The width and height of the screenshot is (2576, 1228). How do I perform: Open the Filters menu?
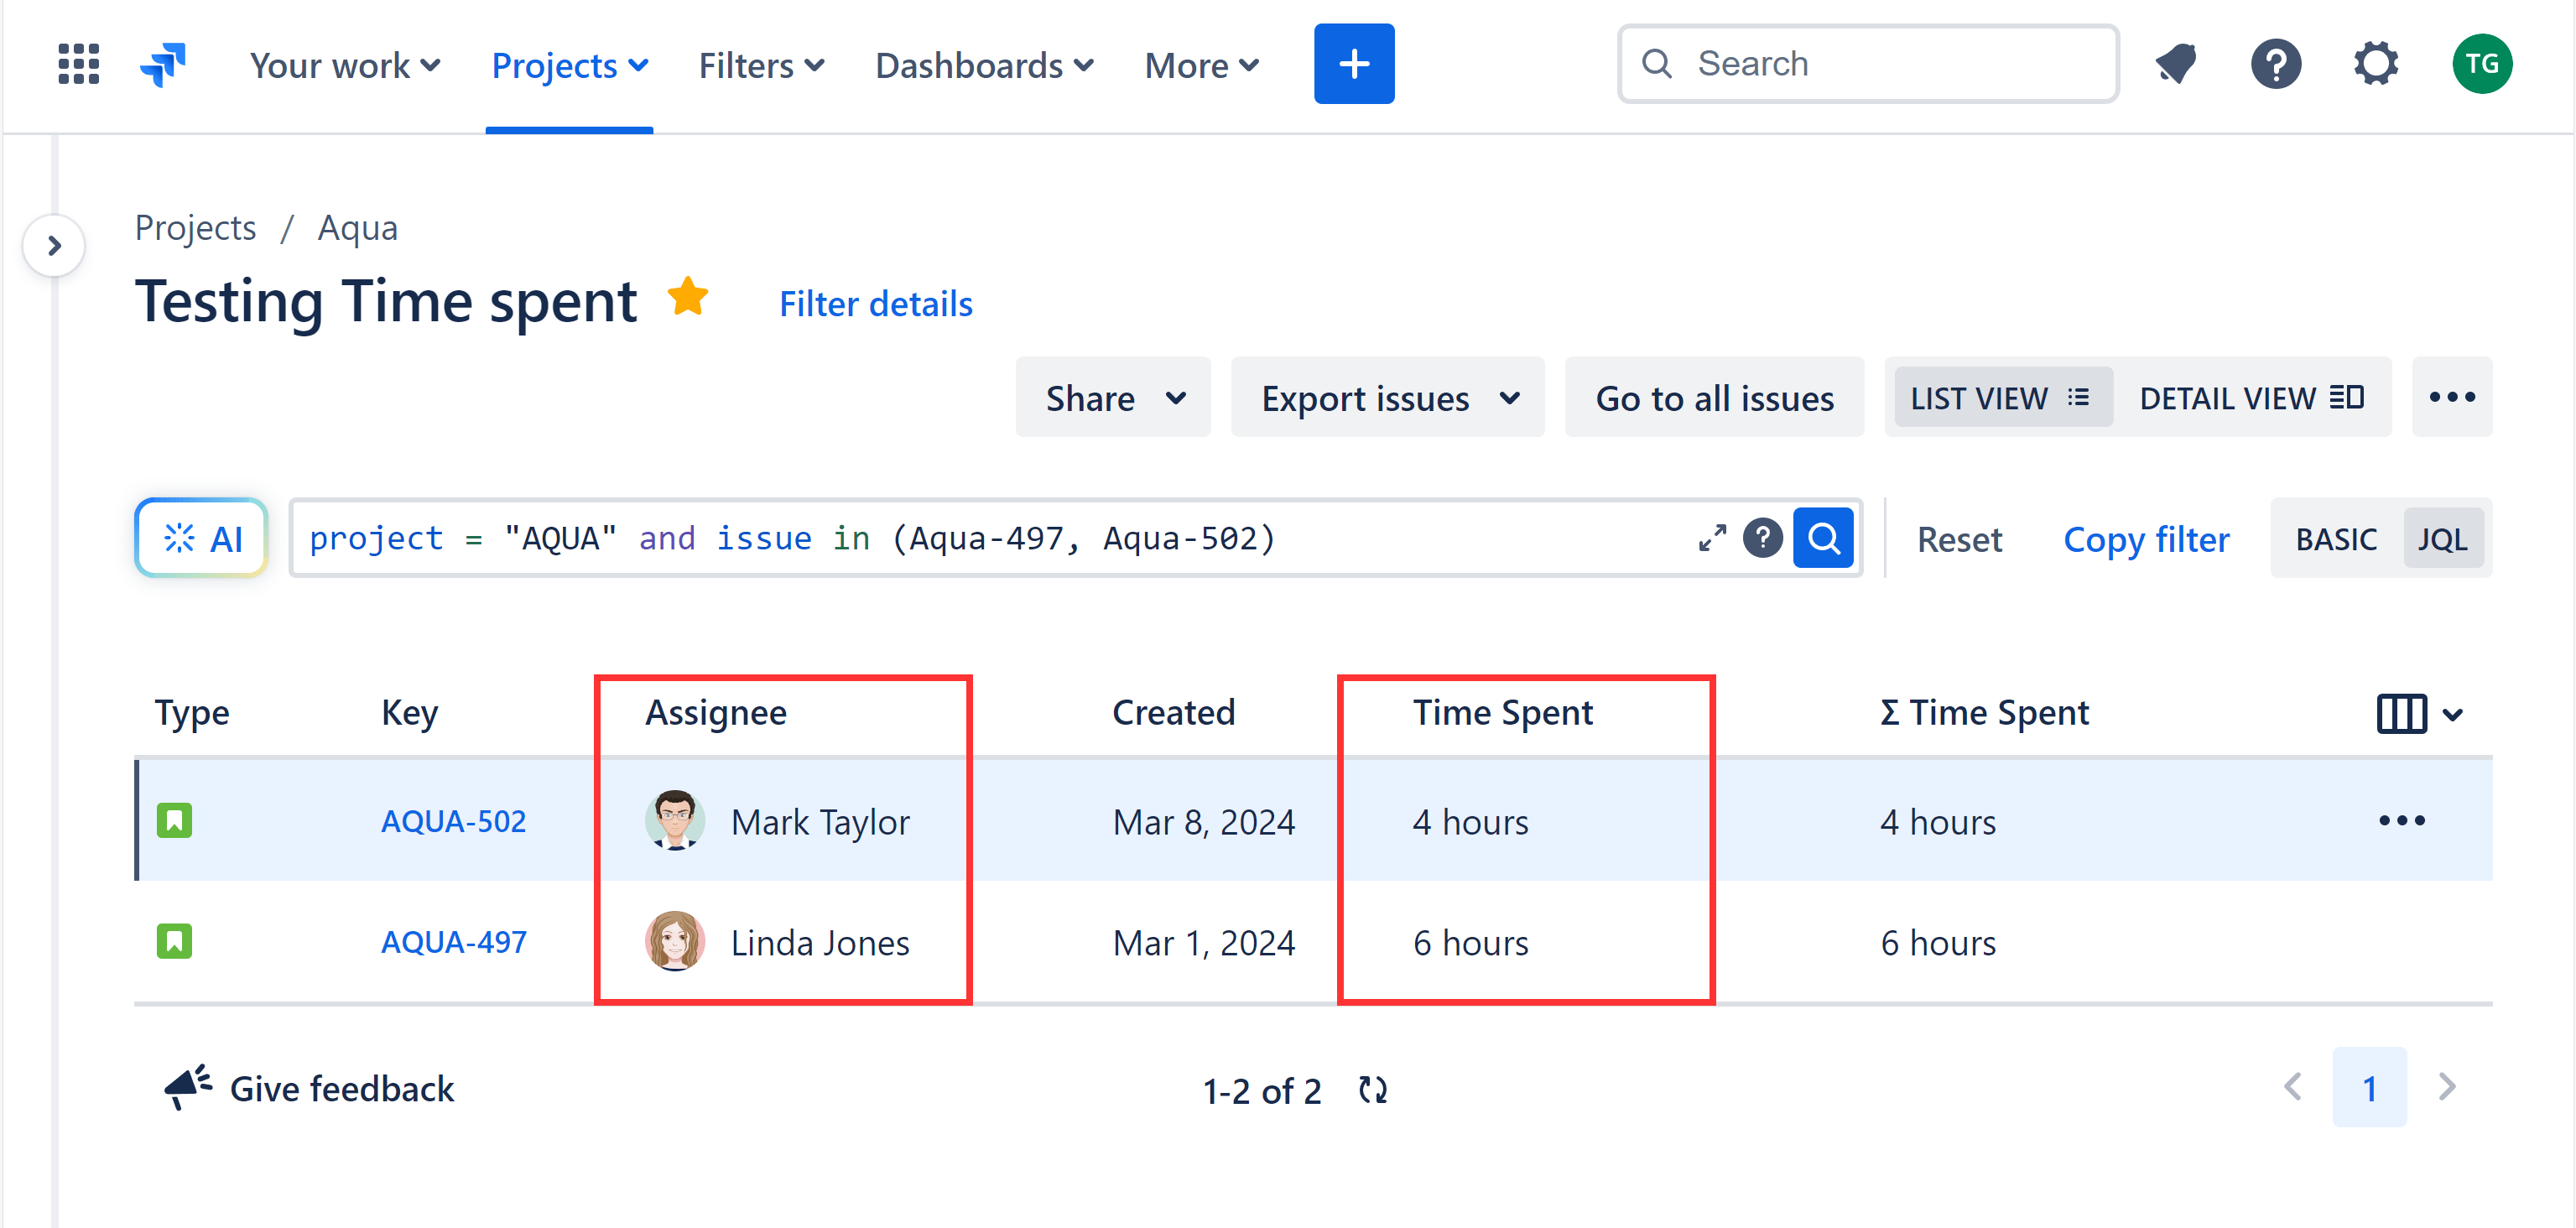pos(760,64)
